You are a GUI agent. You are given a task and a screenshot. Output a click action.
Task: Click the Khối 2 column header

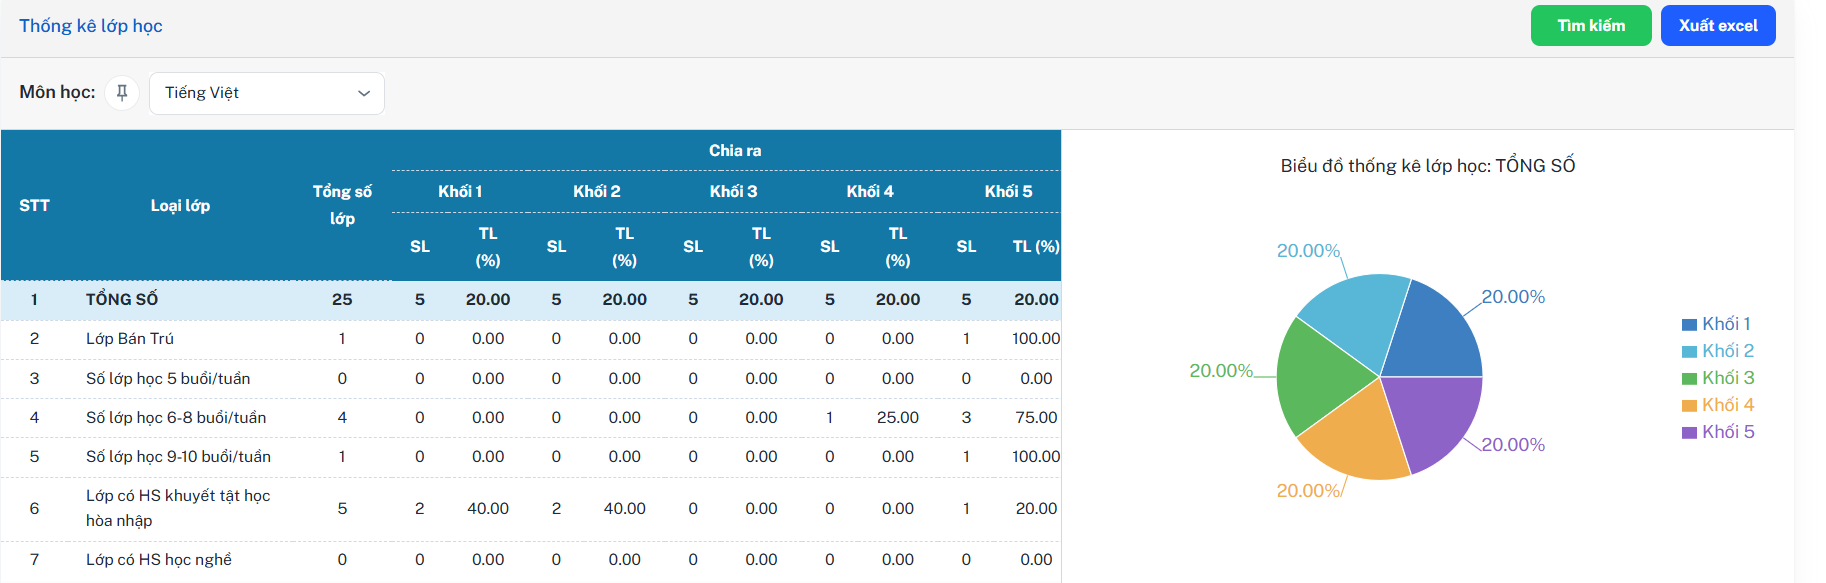(597, 192)
